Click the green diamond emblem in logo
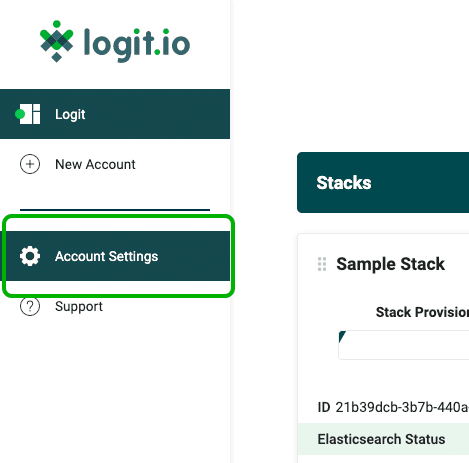Image resolution: width=469 pixels, height=463 pixels. (x=57, y=41)
